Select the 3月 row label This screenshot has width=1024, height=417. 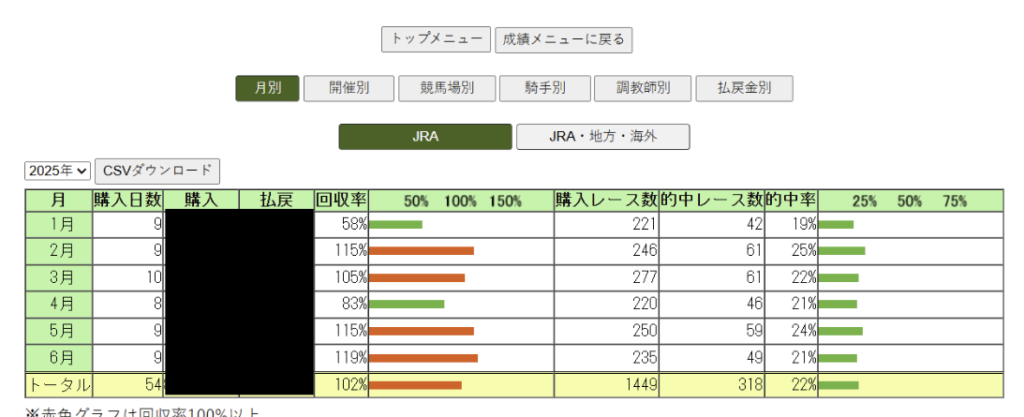(x=59, y=278)
